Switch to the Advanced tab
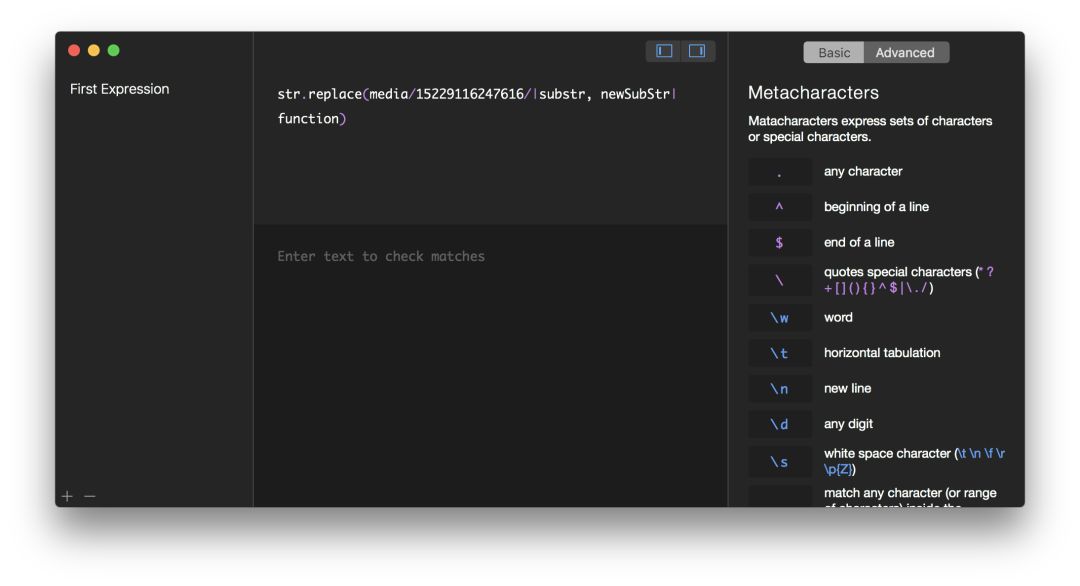Screen dimensions: 1080x586 pyautogui.click(x=905, y=52)
